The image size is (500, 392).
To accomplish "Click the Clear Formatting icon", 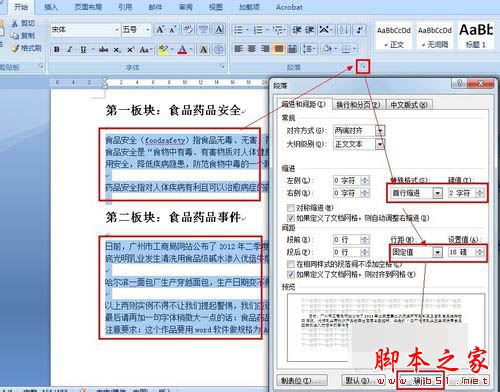I will point(188,30).
